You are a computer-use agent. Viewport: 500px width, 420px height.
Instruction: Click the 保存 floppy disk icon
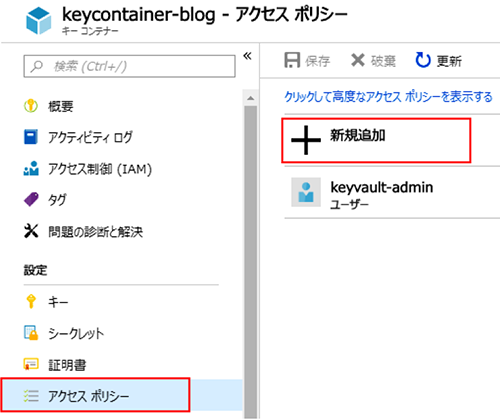(292, 60)
